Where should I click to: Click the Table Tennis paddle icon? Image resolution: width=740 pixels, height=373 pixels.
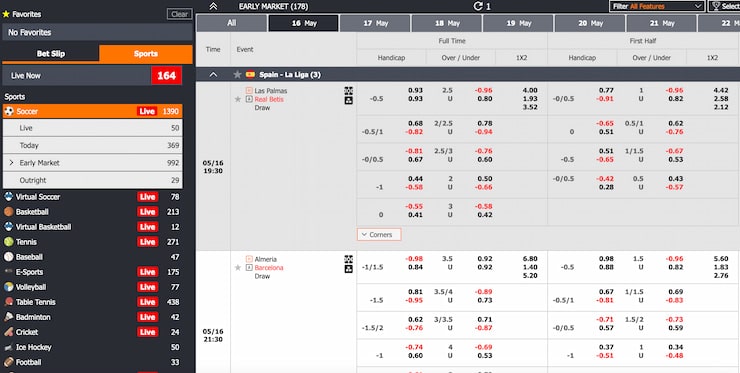(x=8, y=302)
